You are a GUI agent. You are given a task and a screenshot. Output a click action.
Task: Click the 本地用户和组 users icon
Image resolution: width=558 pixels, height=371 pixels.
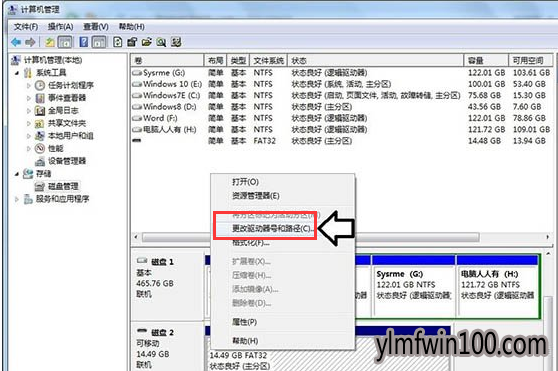tap(40, 136)
